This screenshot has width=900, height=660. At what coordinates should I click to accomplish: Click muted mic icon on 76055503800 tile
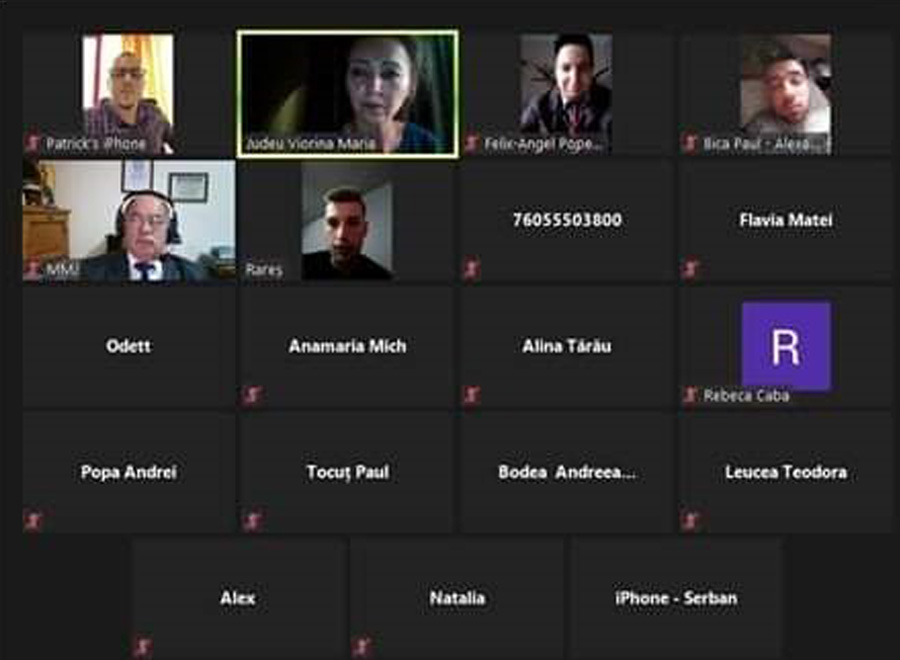point(472,268)
